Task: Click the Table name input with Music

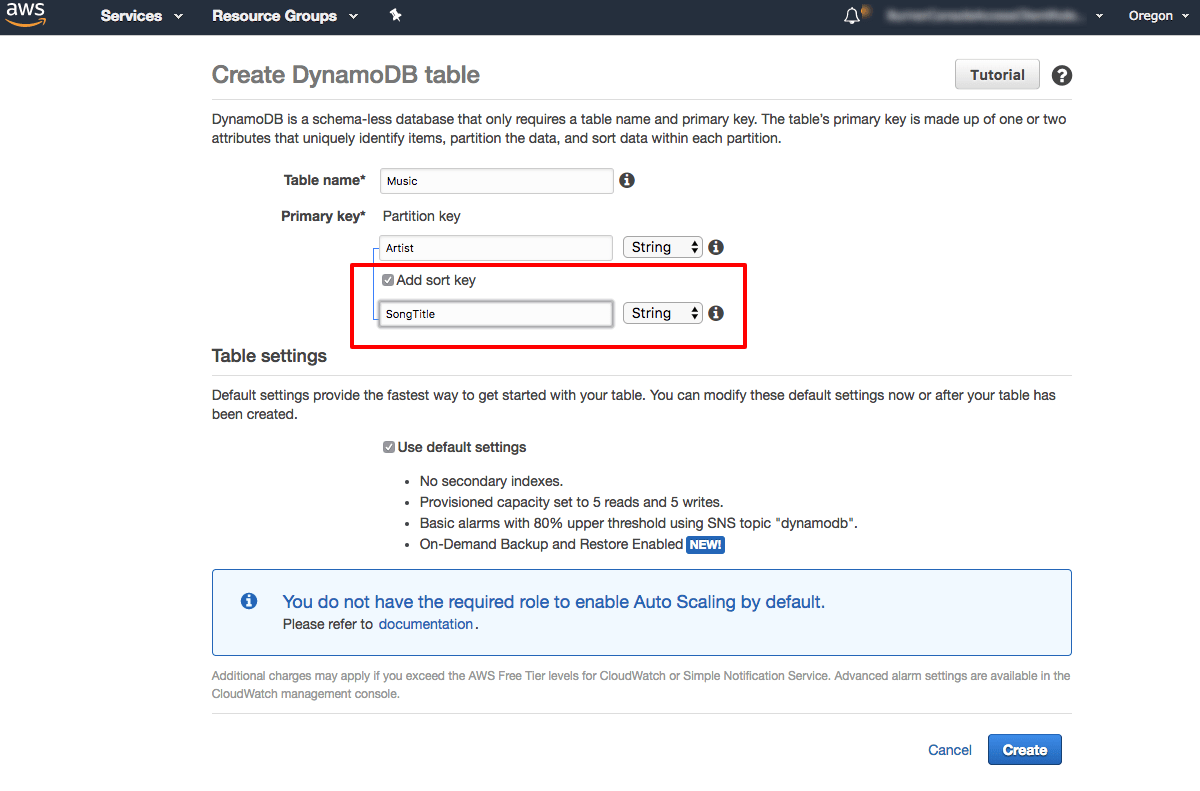Action: [497, 181]
